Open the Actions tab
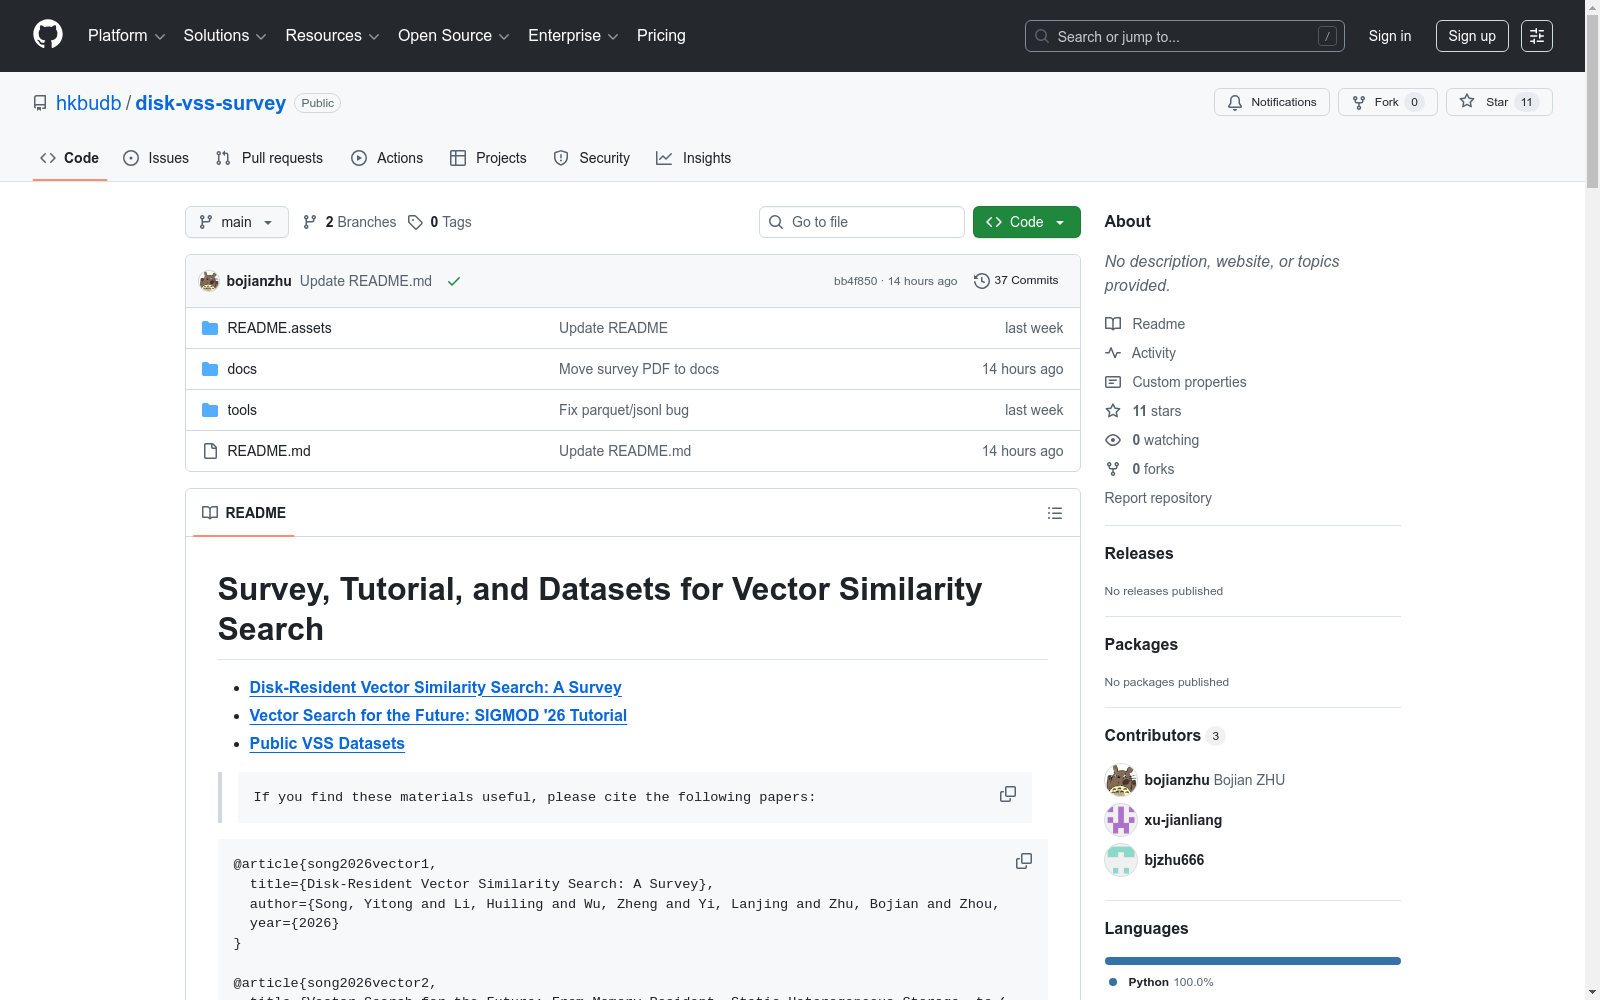Screen dimensions: 1600x1000 (387, 158)
